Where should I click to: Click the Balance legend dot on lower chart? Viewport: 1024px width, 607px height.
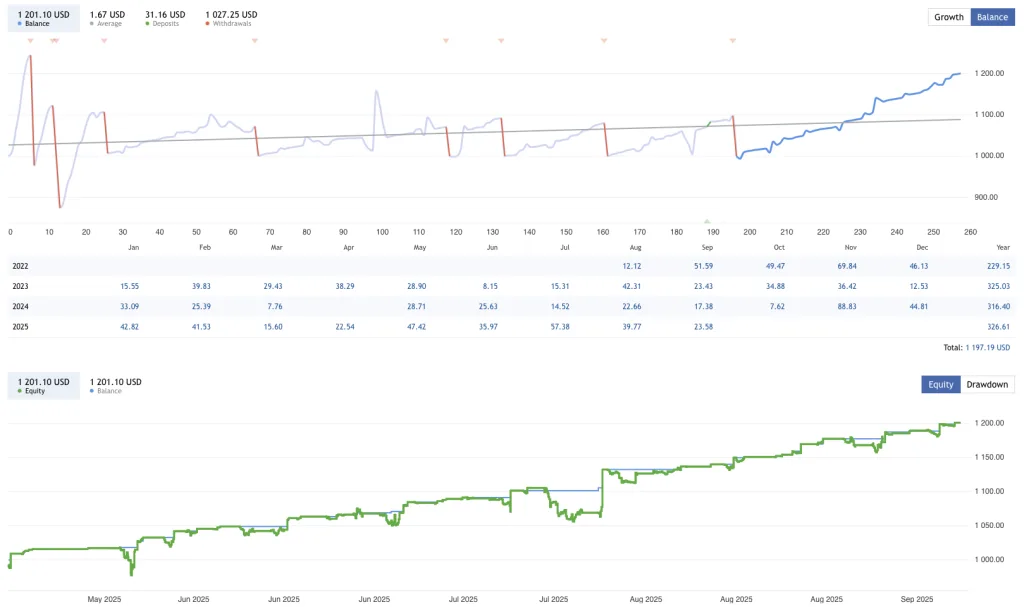point(91,390)
